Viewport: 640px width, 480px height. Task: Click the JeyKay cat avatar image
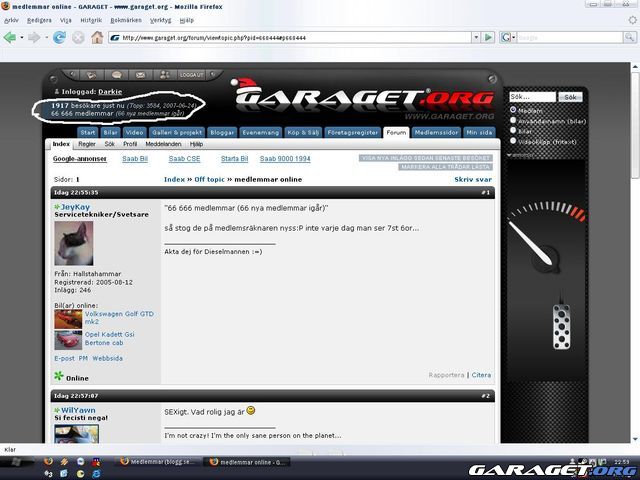click(74, 243)
